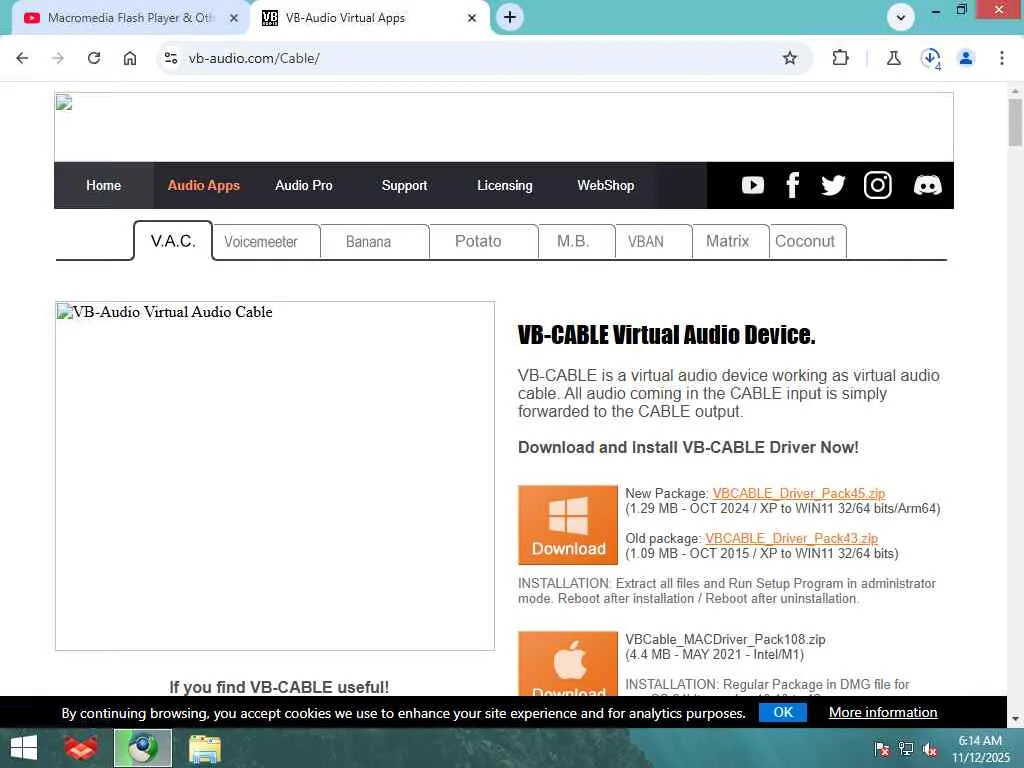
Task: Open the WebShop menu item
Action: [x=605, y=185]
